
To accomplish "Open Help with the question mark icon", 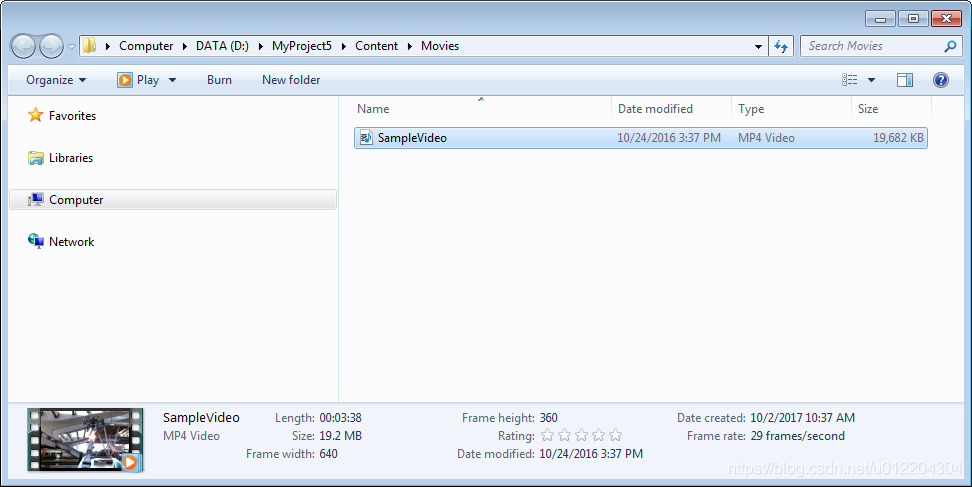I will (x=940, y=80).
